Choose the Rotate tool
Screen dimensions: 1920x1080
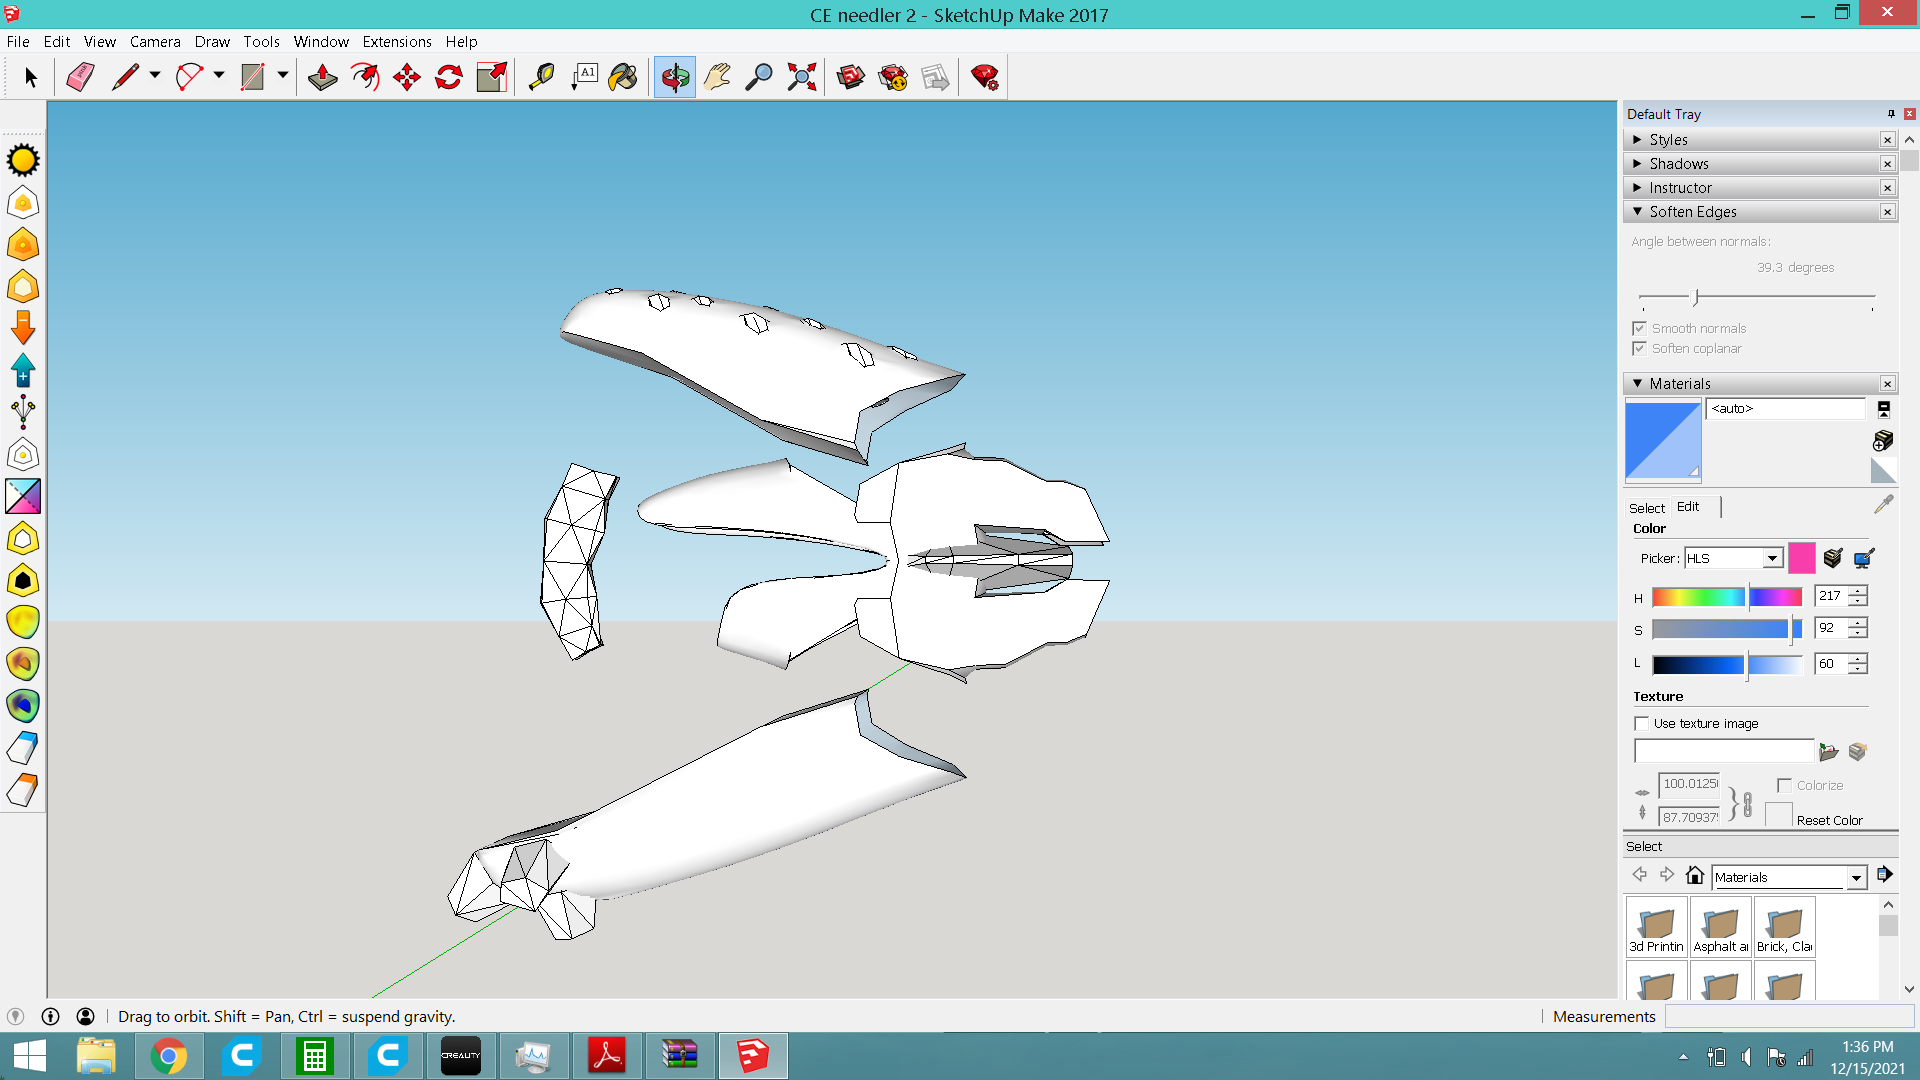coord(449,77)
